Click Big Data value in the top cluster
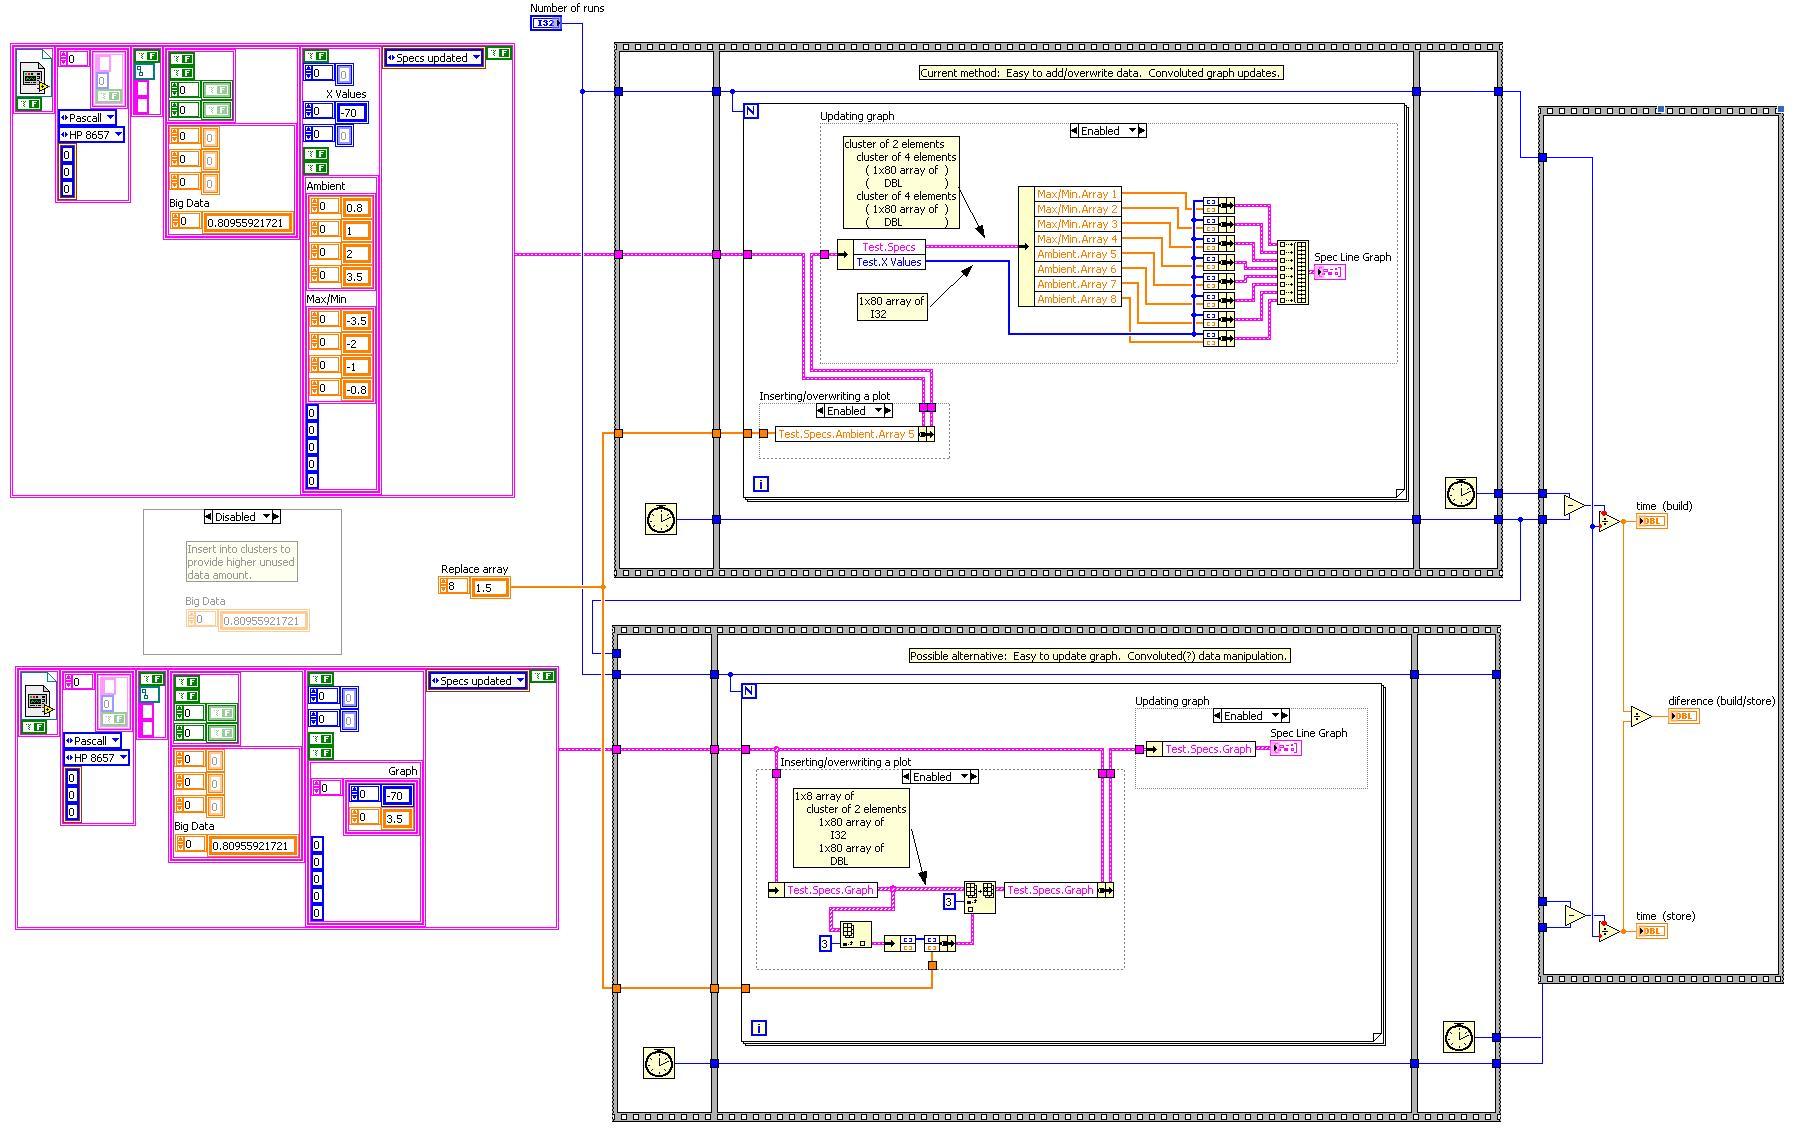This screenshot has height=1138, width=1806. coord(249,223)
